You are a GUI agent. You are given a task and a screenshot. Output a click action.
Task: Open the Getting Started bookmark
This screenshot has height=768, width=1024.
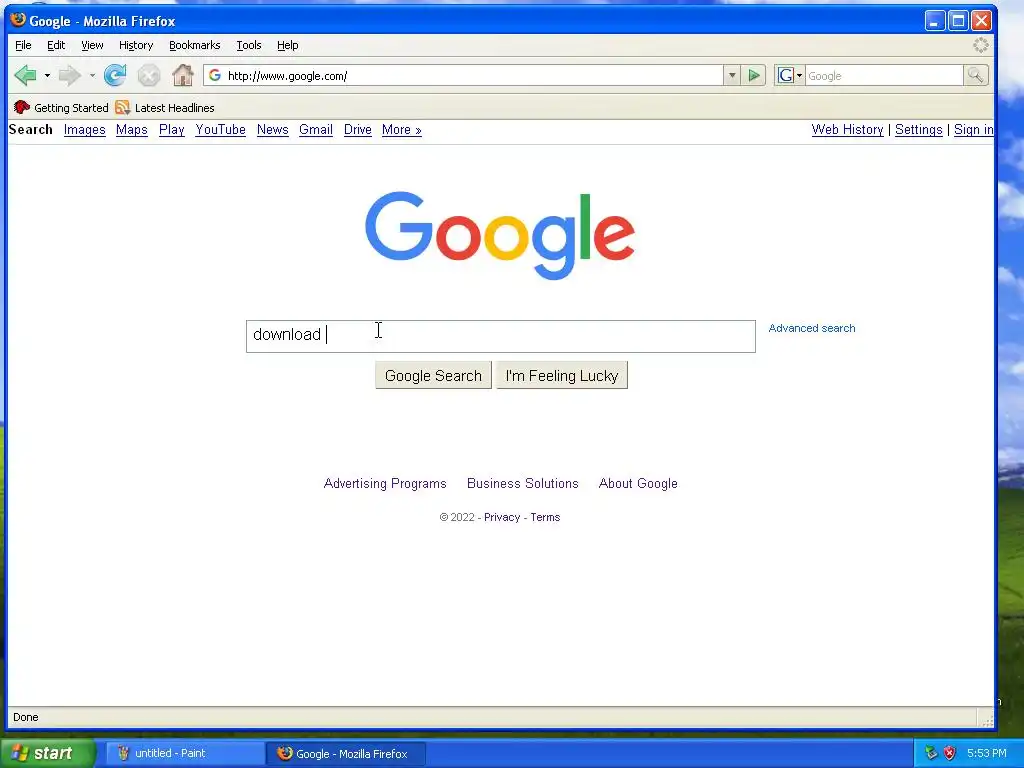61,108
